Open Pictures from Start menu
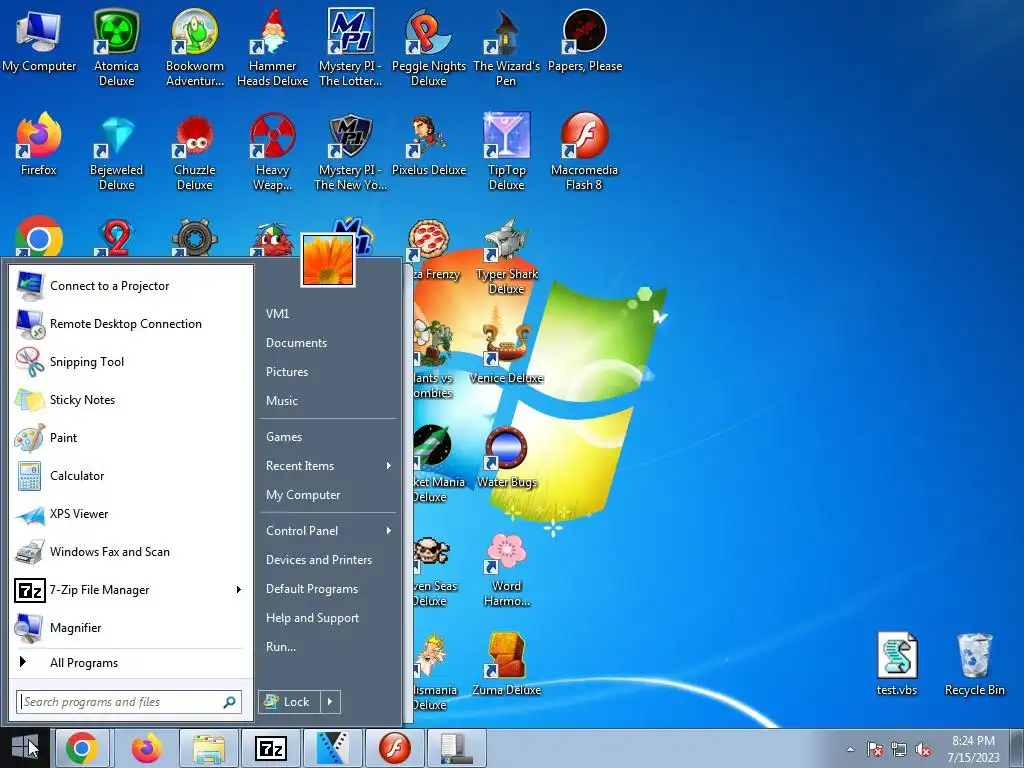The image size is (1024, 768). (329, 372)
